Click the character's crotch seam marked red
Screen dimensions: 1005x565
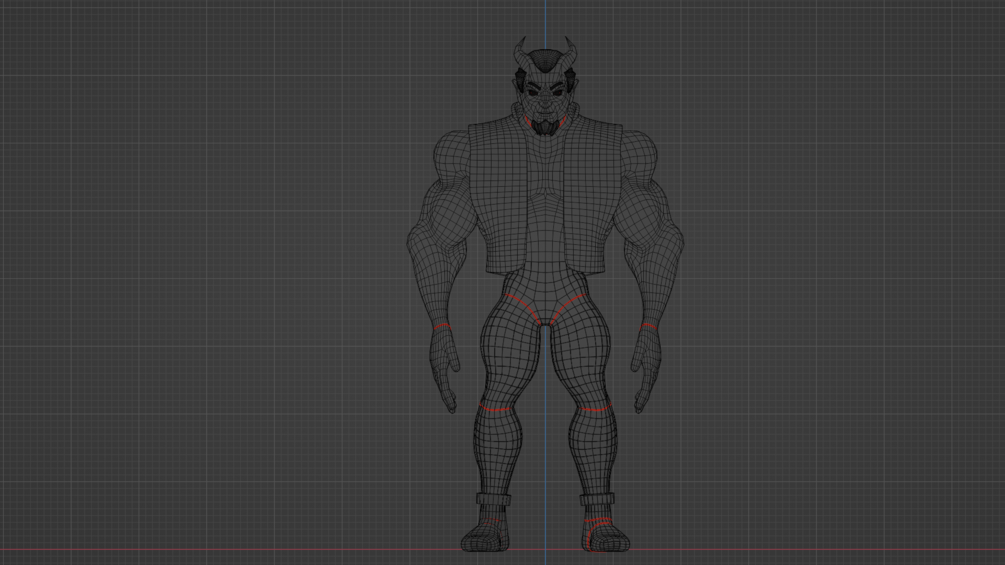click(545, 309)
